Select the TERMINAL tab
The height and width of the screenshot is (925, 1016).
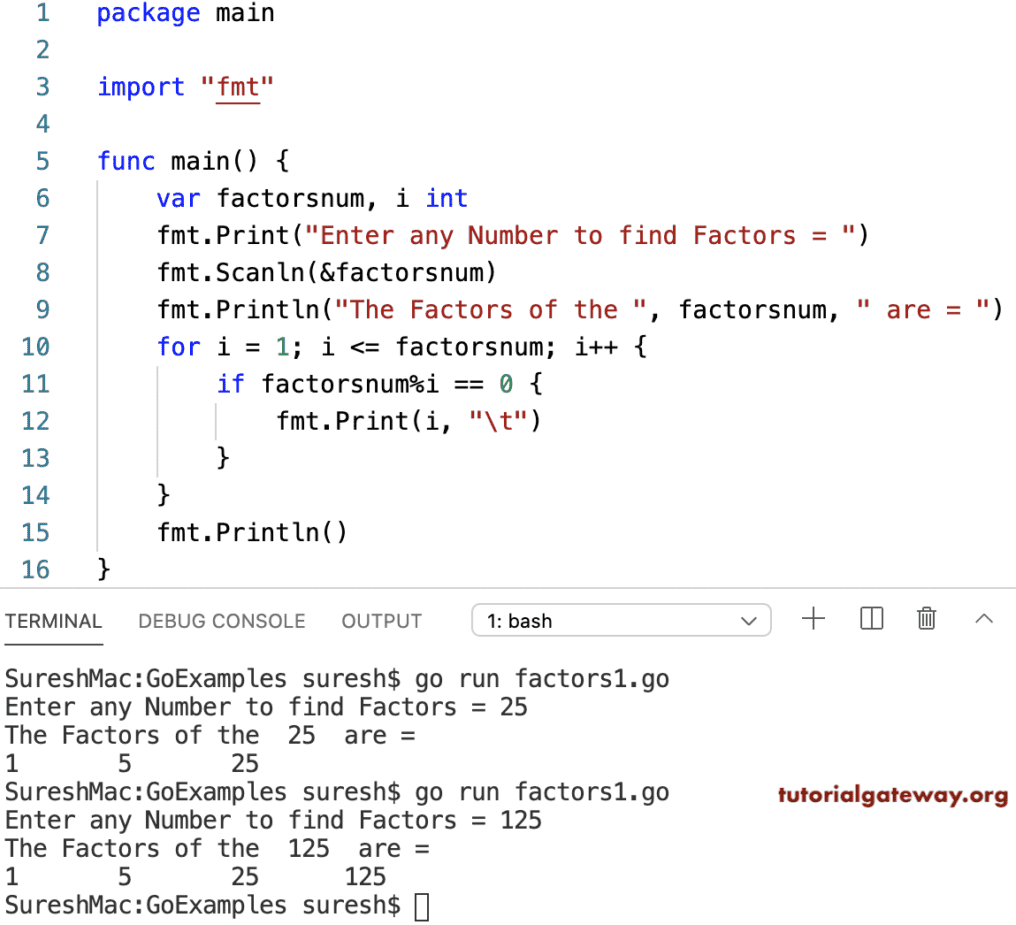53,621
